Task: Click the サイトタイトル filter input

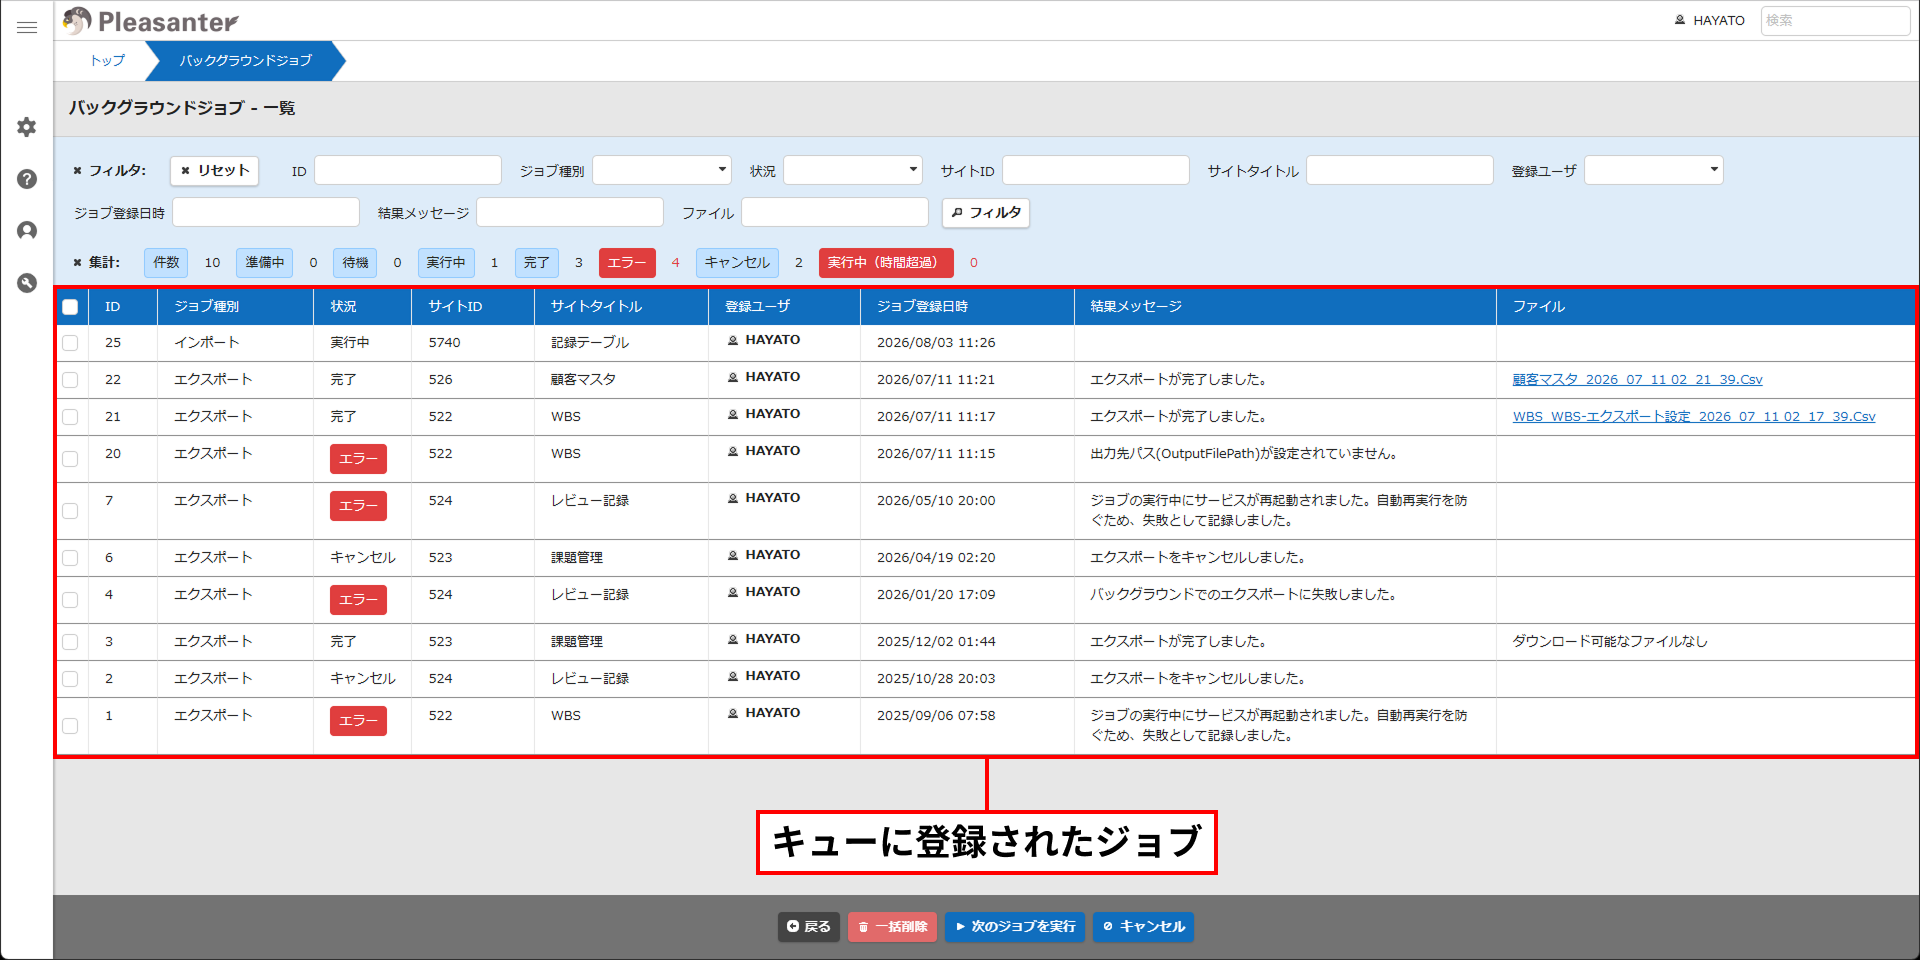Action: (1400, 171)
